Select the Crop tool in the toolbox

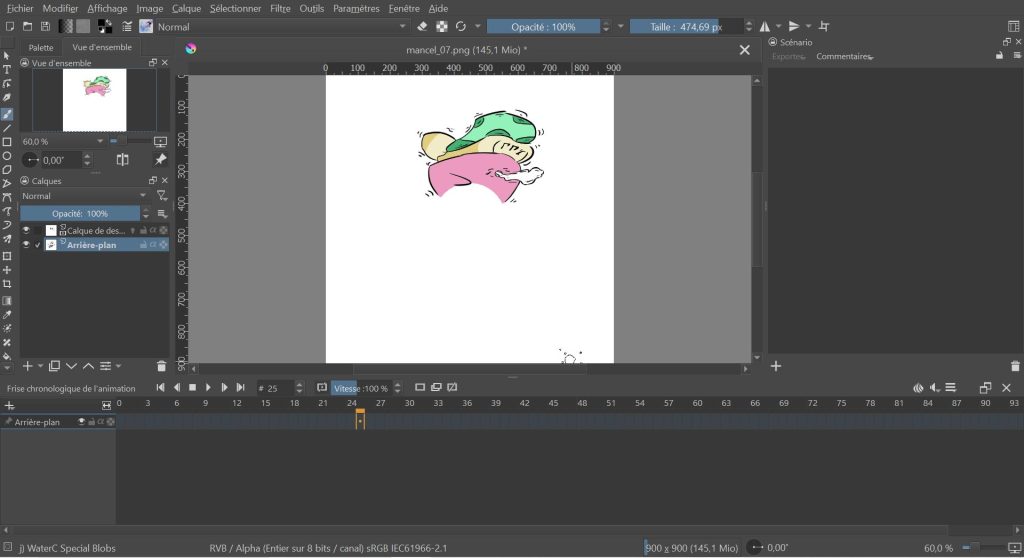click(x=7, y=284)
